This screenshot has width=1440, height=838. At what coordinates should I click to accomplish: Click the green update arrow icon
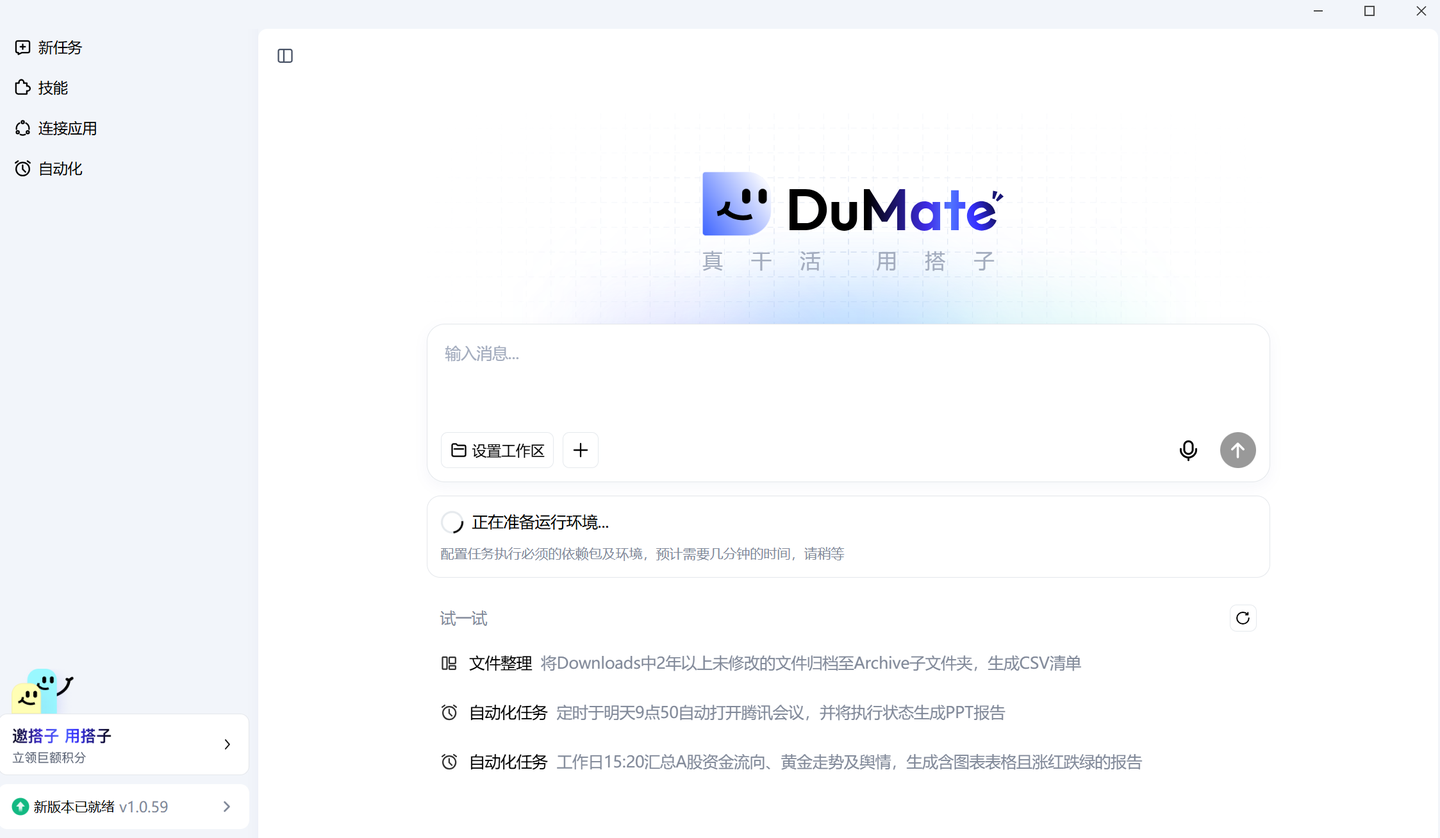coord(20,807)
